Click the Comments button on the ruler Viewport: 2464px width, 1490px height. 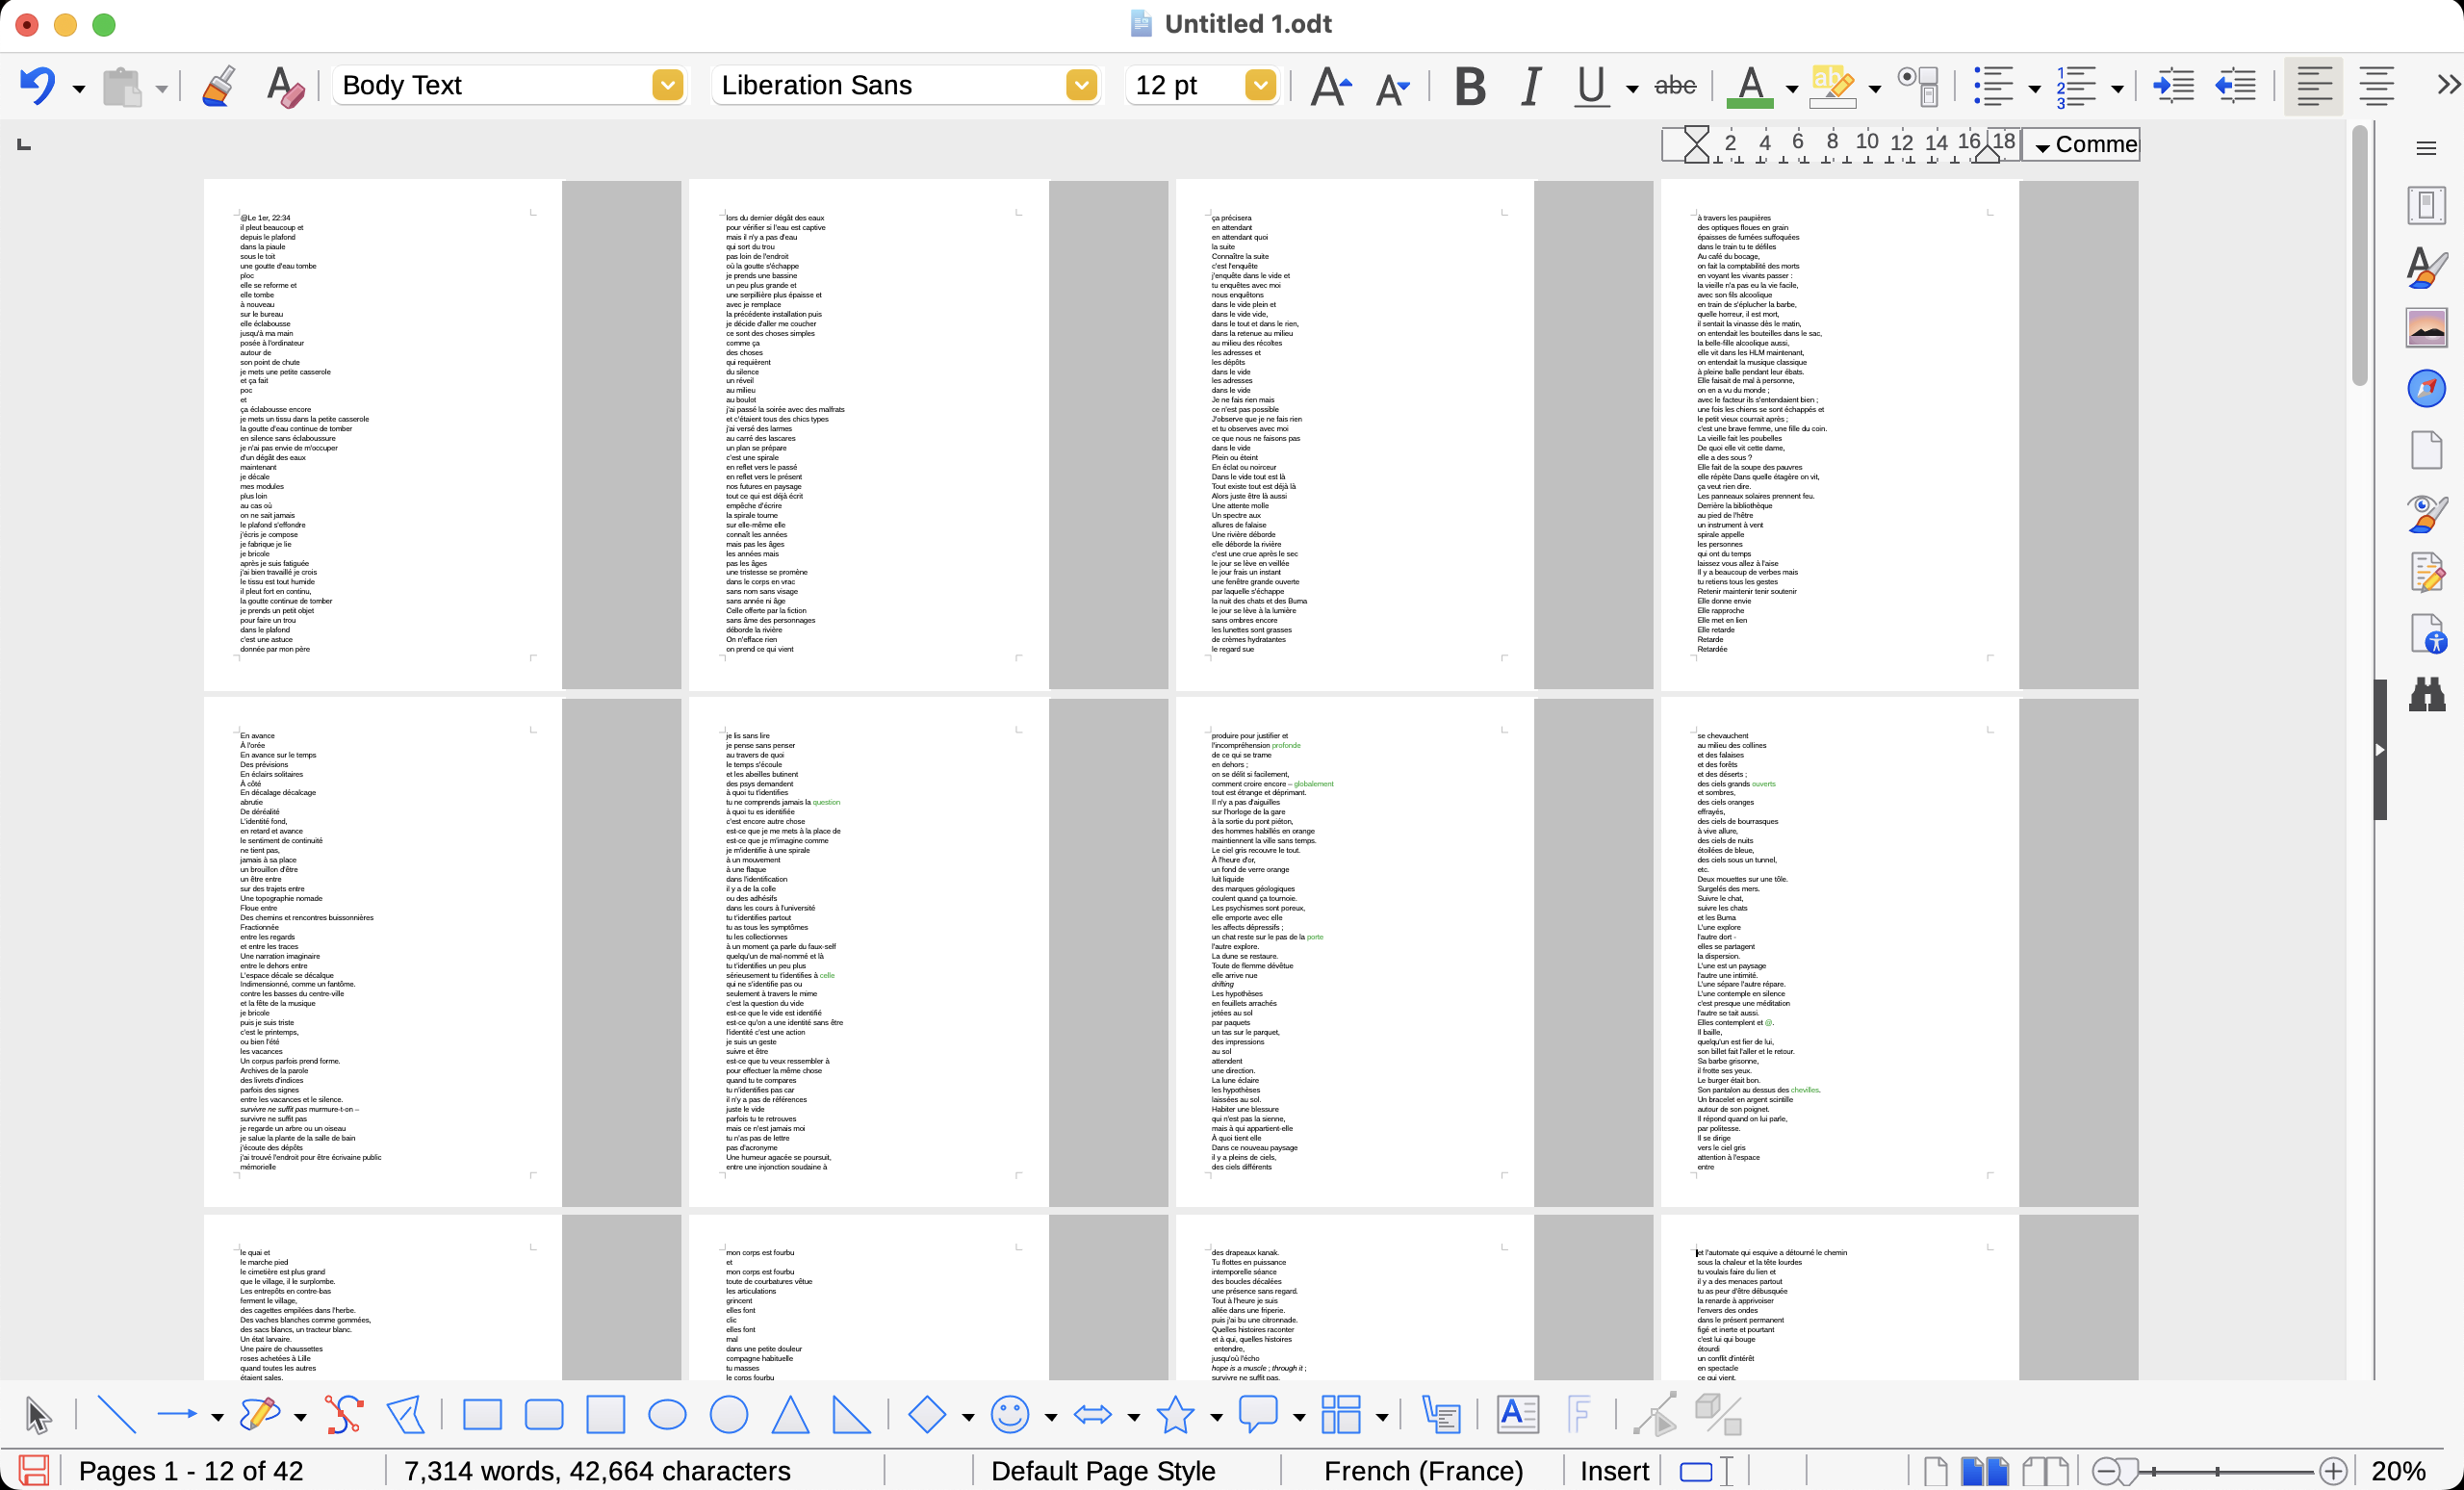2083,145
